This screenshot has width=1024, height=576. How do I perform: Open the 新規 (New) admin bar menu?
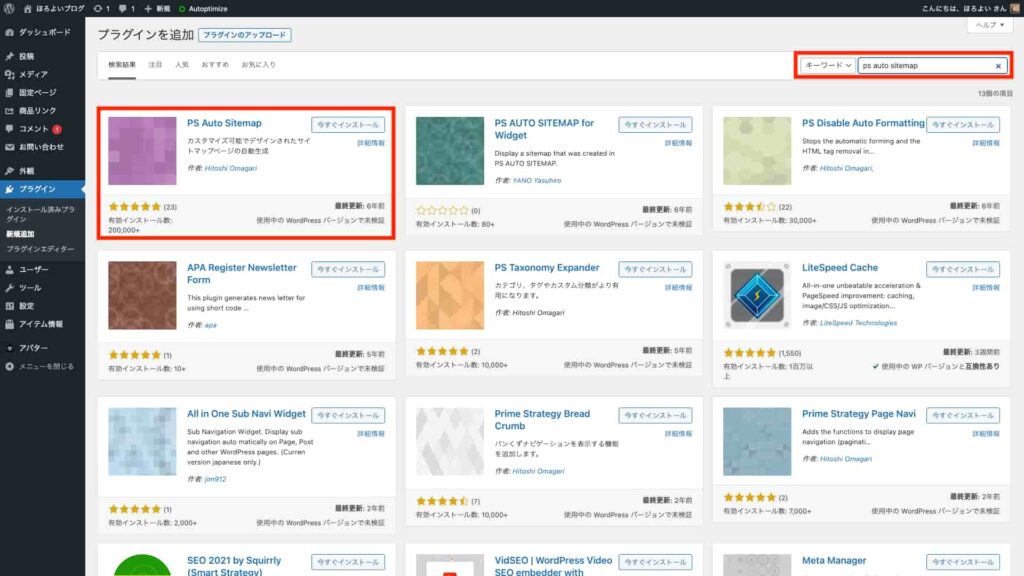coord(157,8)
